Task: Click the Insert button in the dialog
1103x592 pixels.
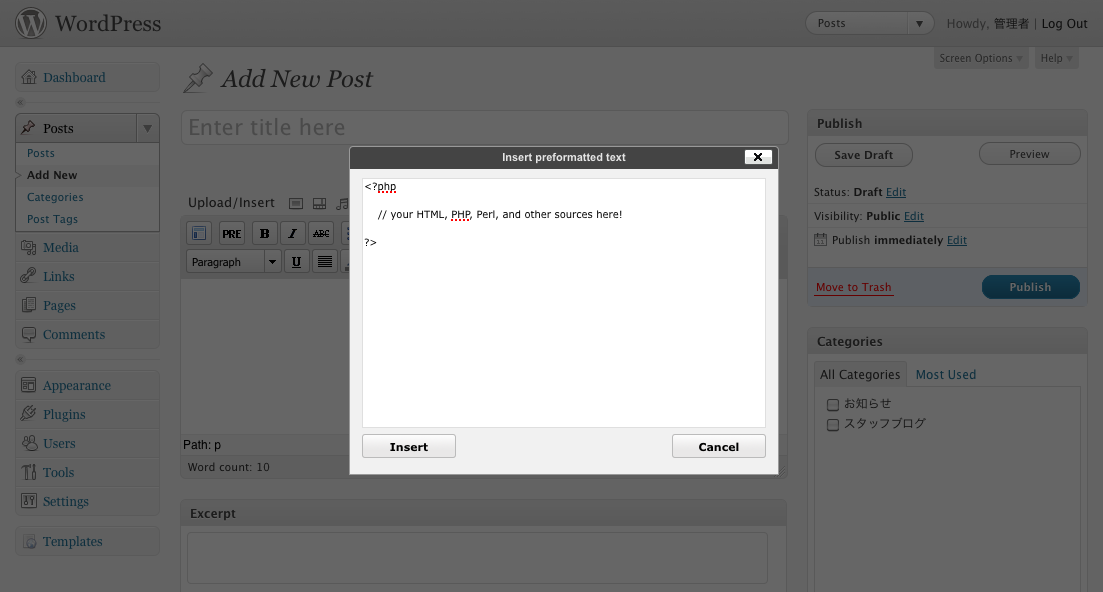Action: 409,446
